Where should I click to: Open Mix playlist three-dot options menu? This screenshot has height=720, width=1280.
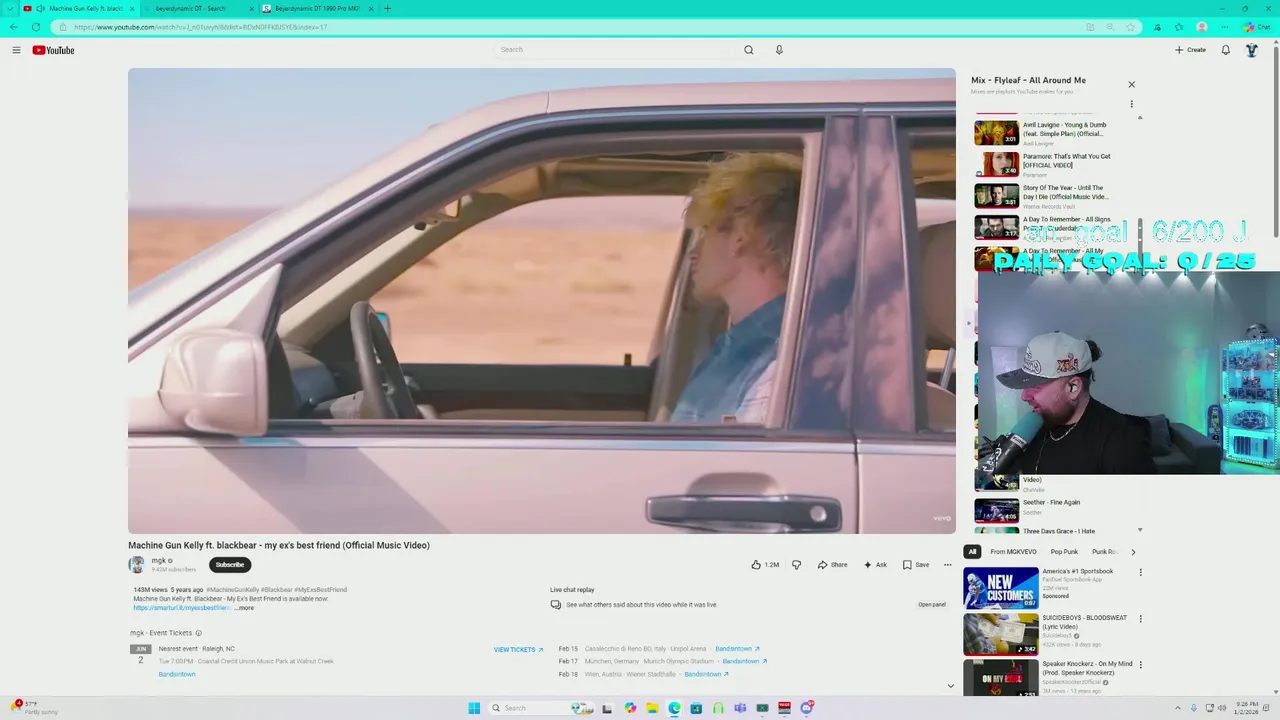pos(1131,104)
